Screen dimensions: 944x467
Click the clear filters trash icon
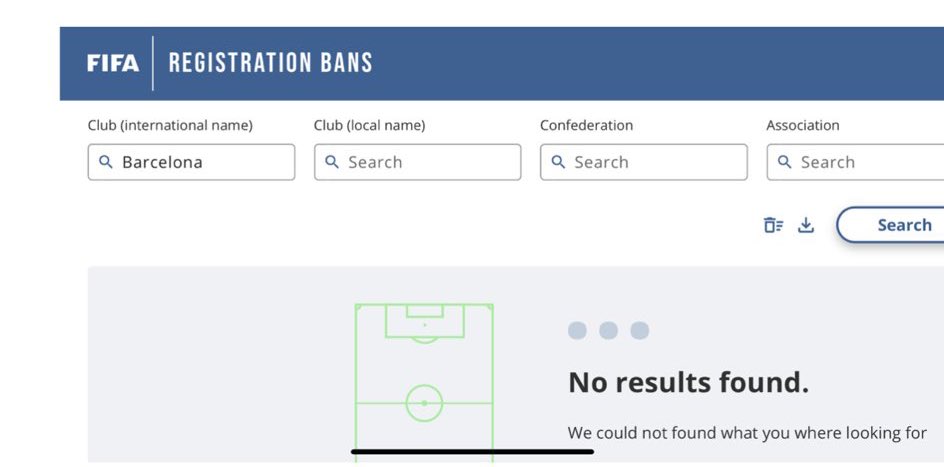tap(774, 225)
